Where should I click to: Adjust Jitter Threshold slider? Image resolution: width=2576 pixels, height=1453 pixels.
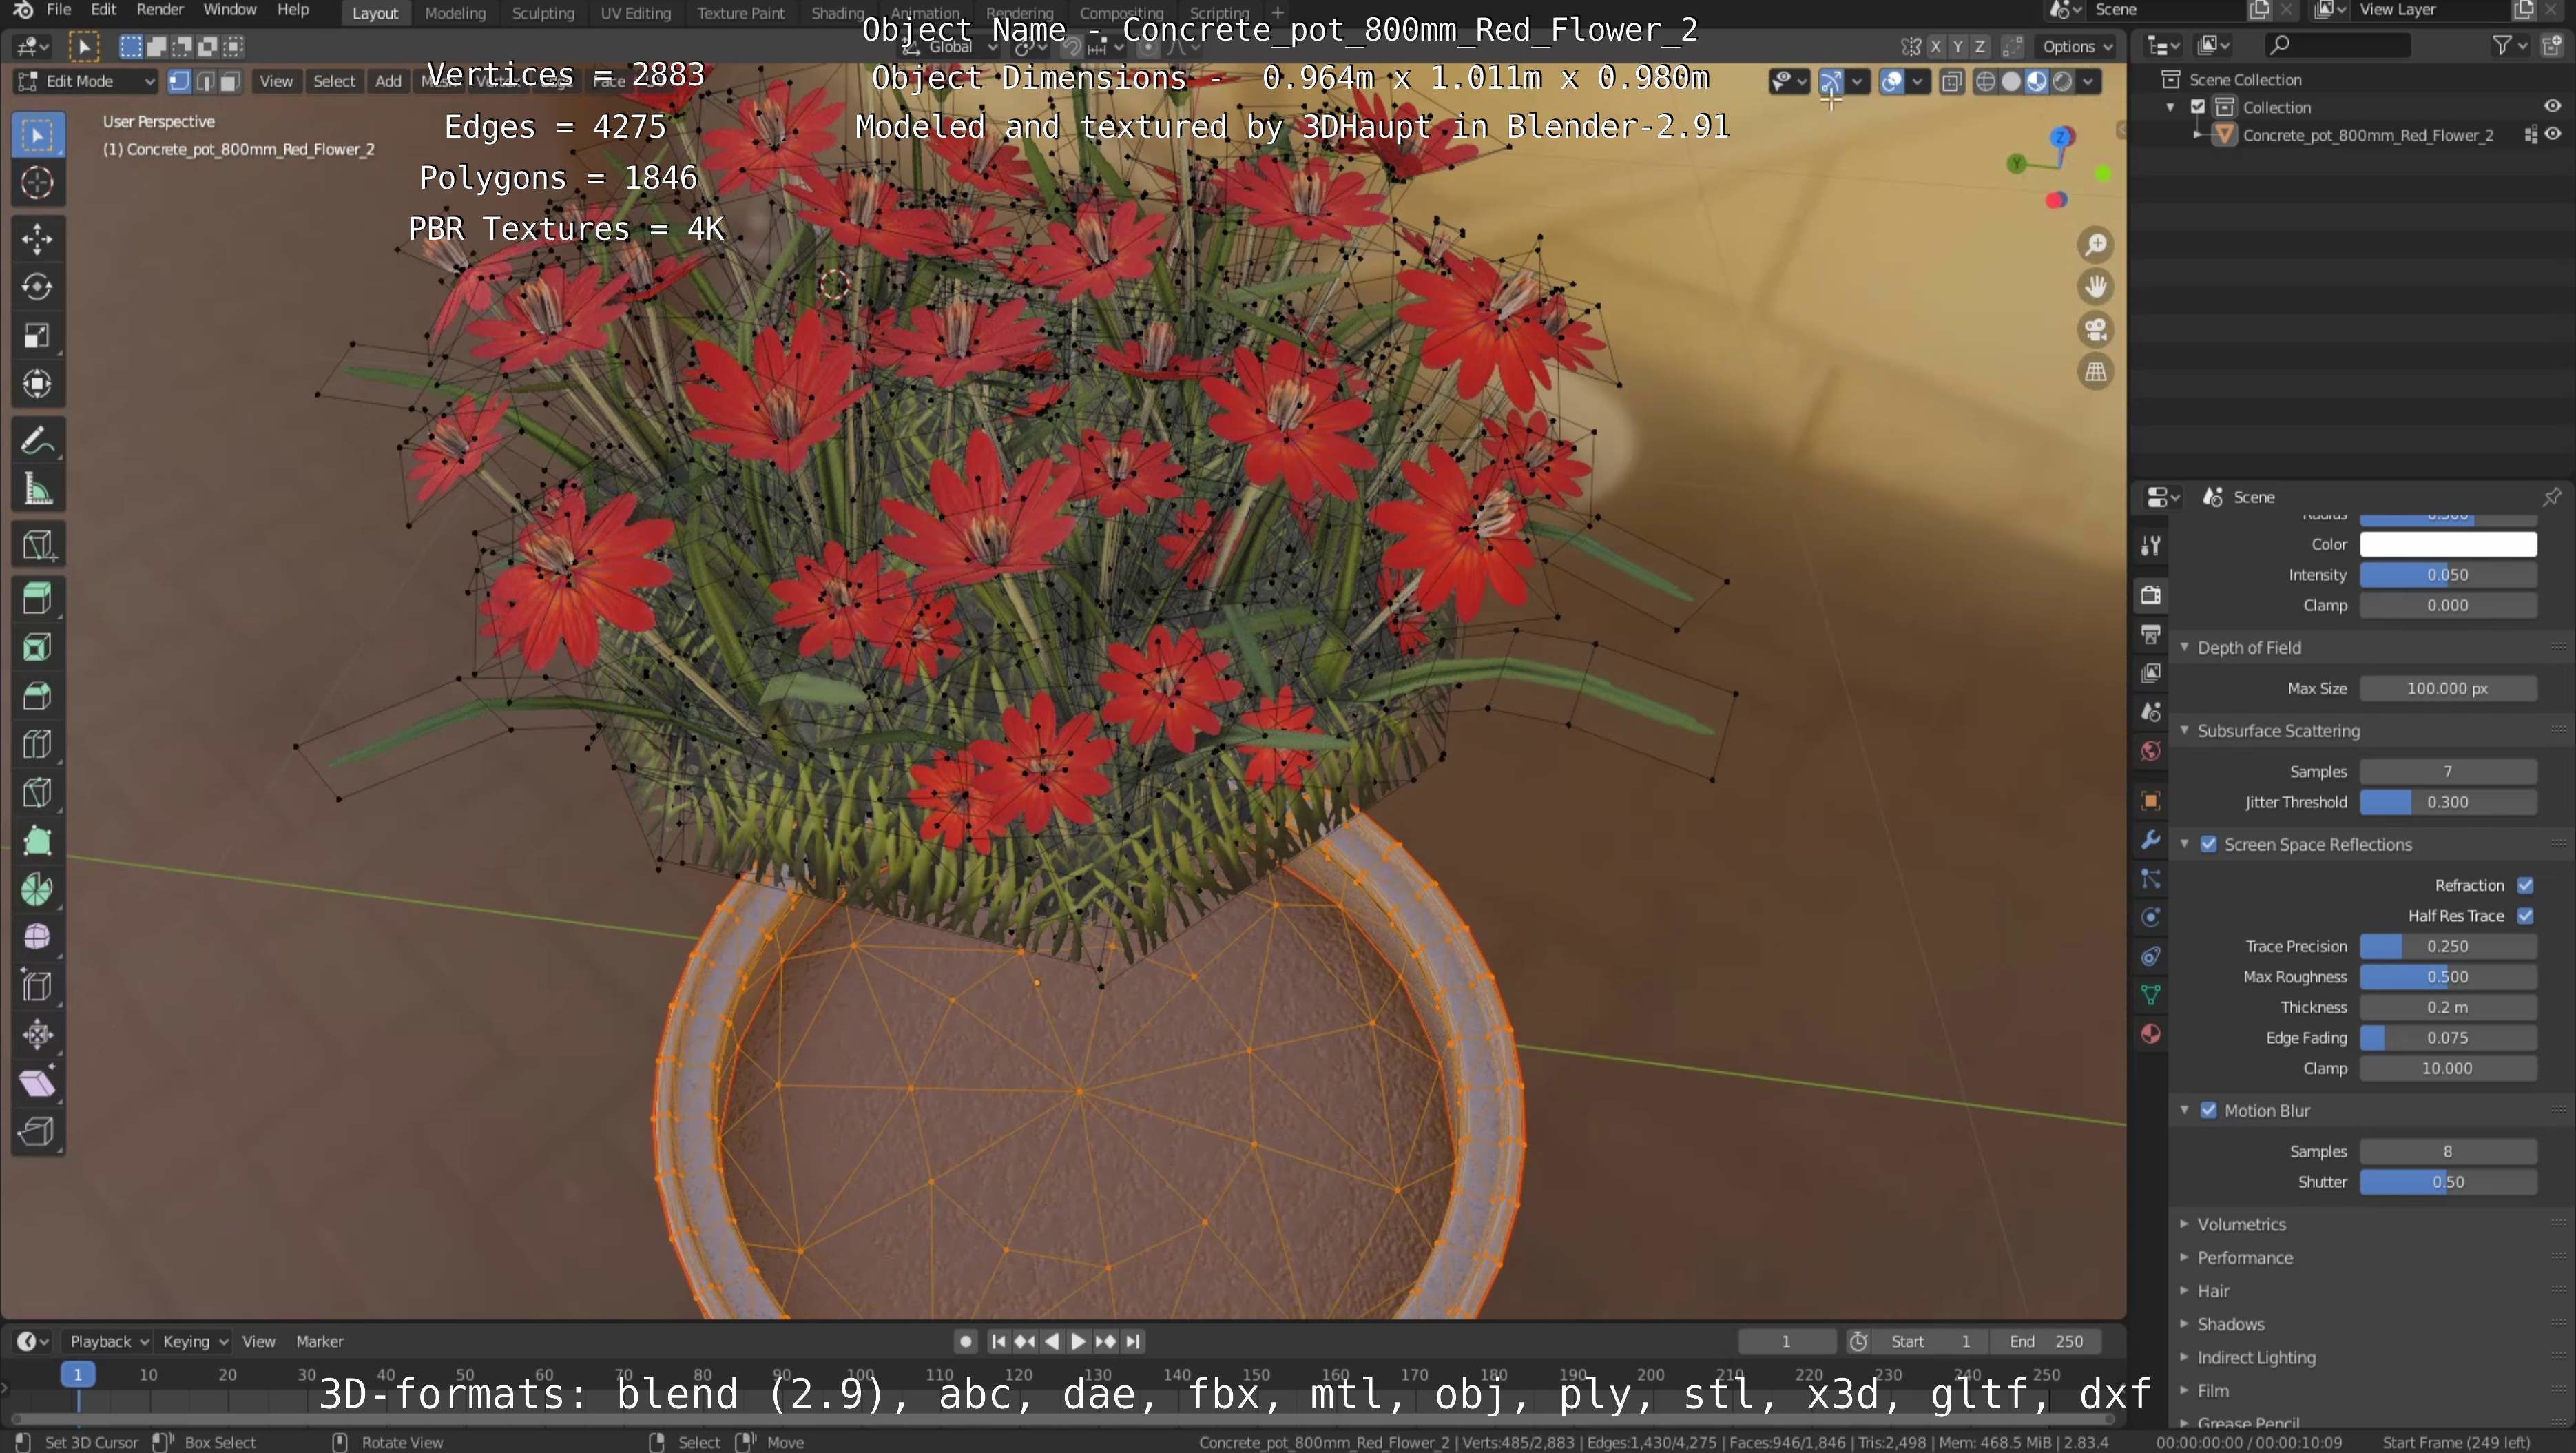(x=2448, y=802)
